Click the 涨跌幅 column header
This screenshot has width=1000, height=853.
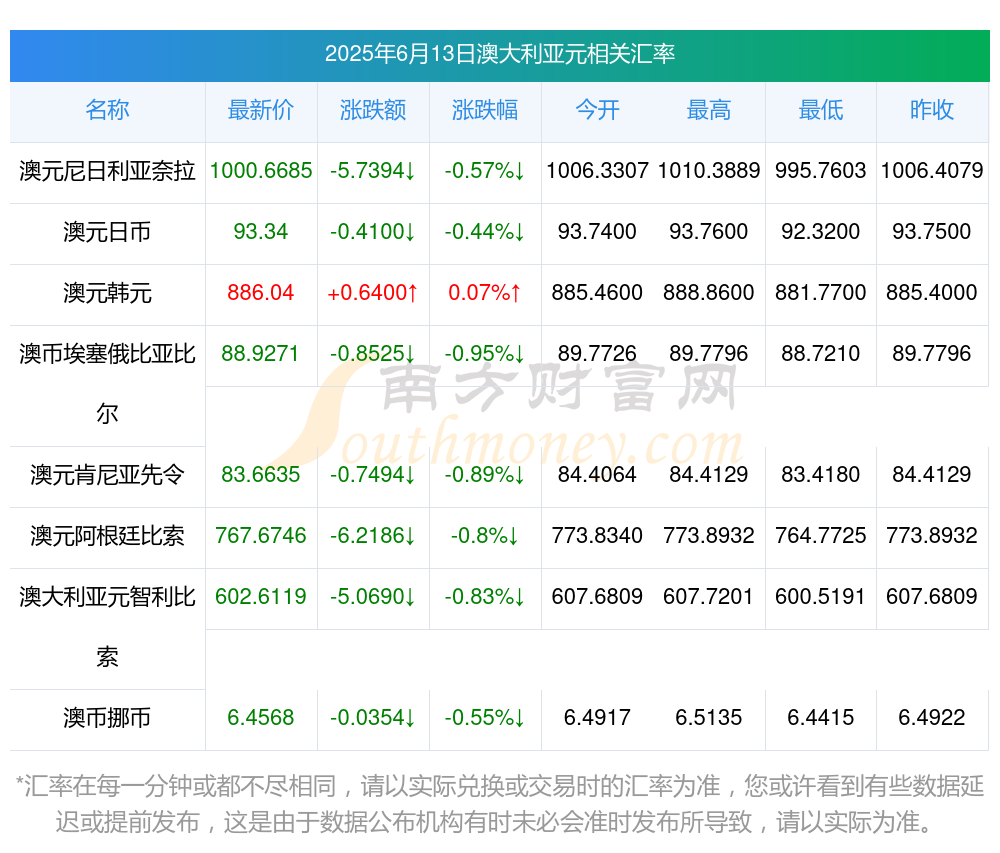pyautogui.click(x=485, y=110)
